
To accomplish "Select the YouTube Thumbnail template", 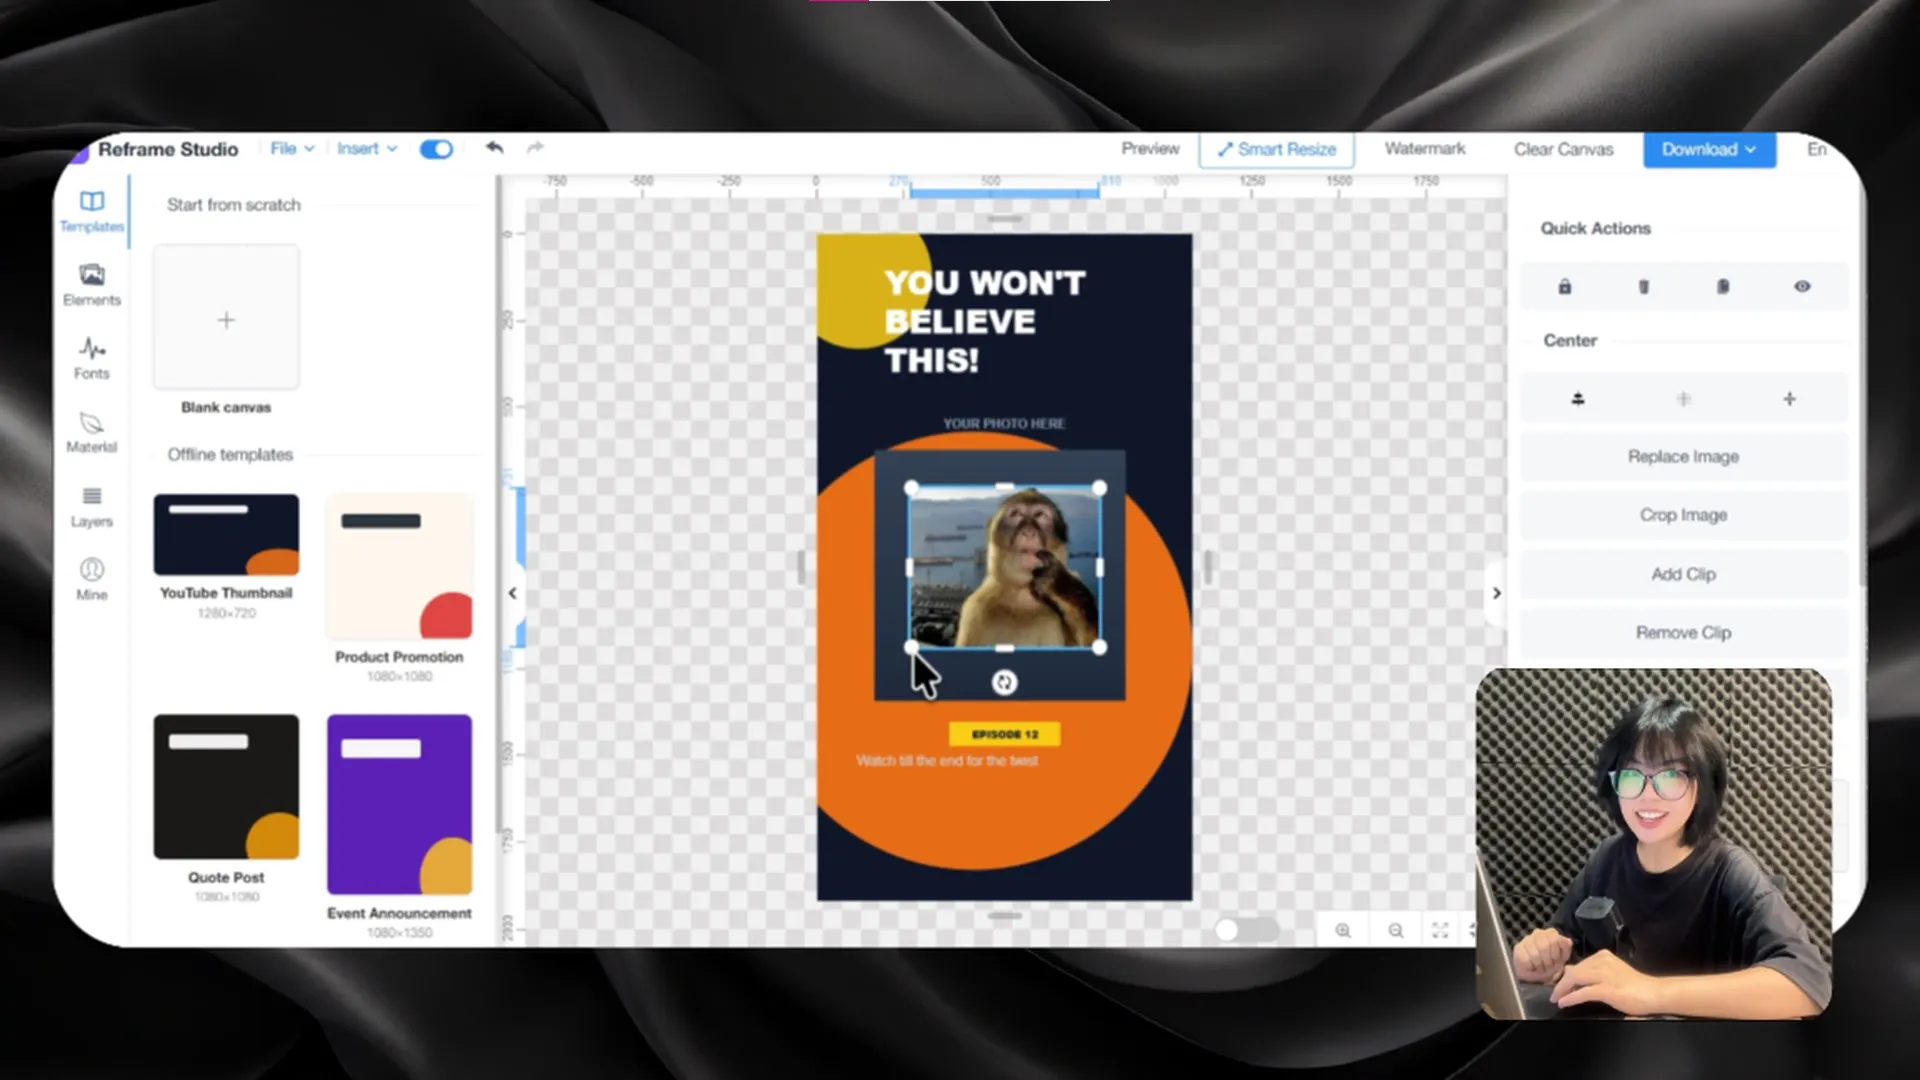I will [x=226, y=535].
